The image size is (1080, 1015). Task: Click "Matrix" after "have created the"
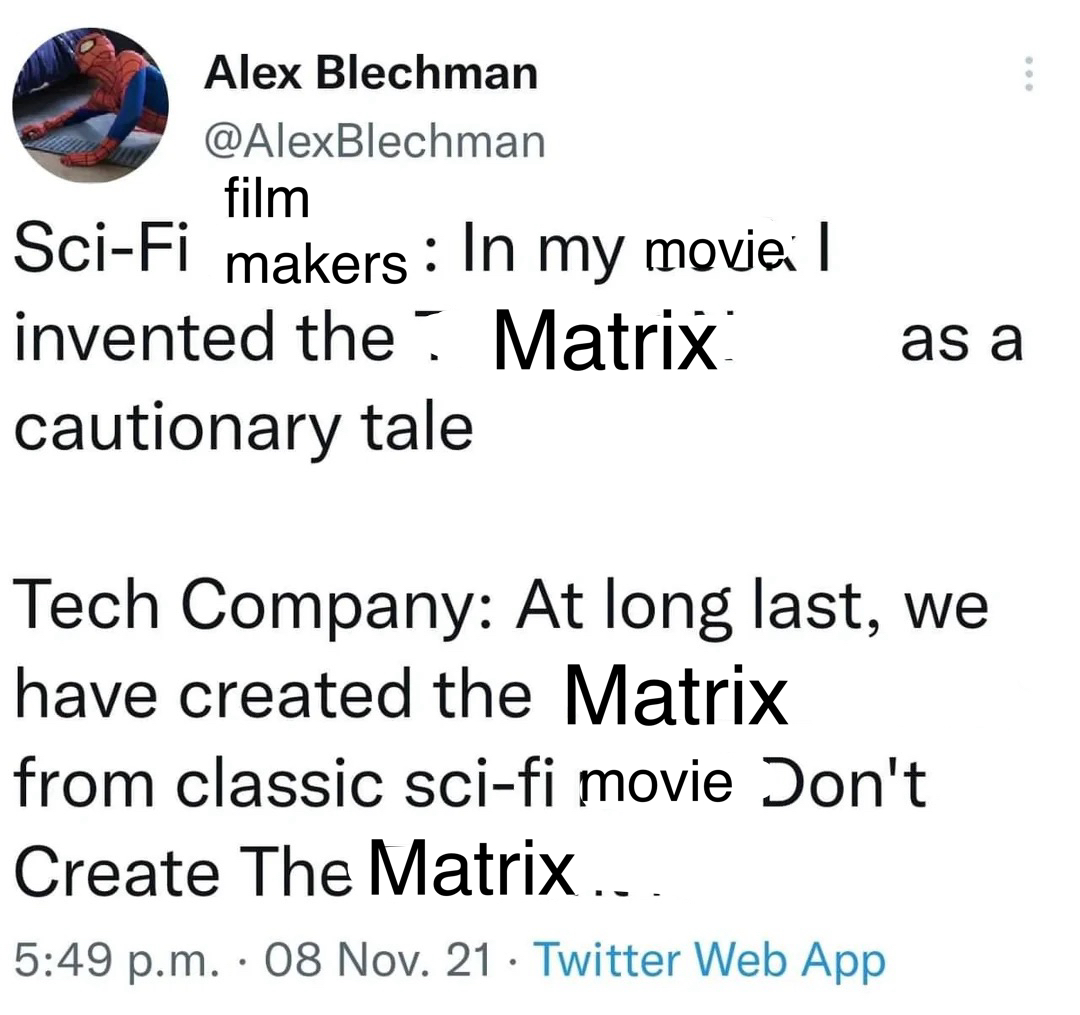[675, 695]
